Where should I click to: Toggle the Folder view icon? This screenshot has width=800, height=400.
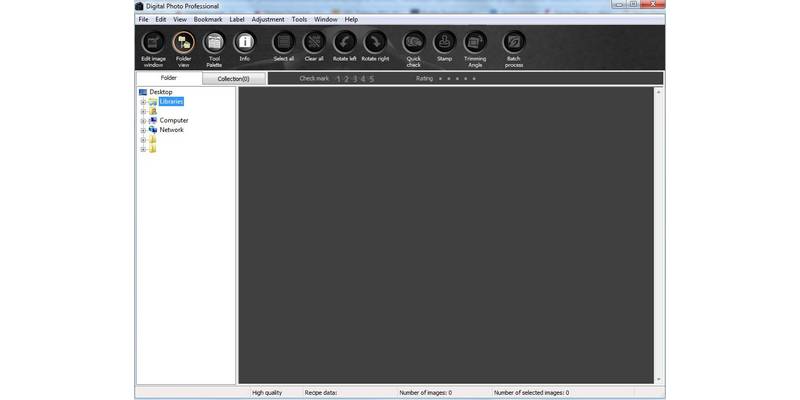coord(183,43)
